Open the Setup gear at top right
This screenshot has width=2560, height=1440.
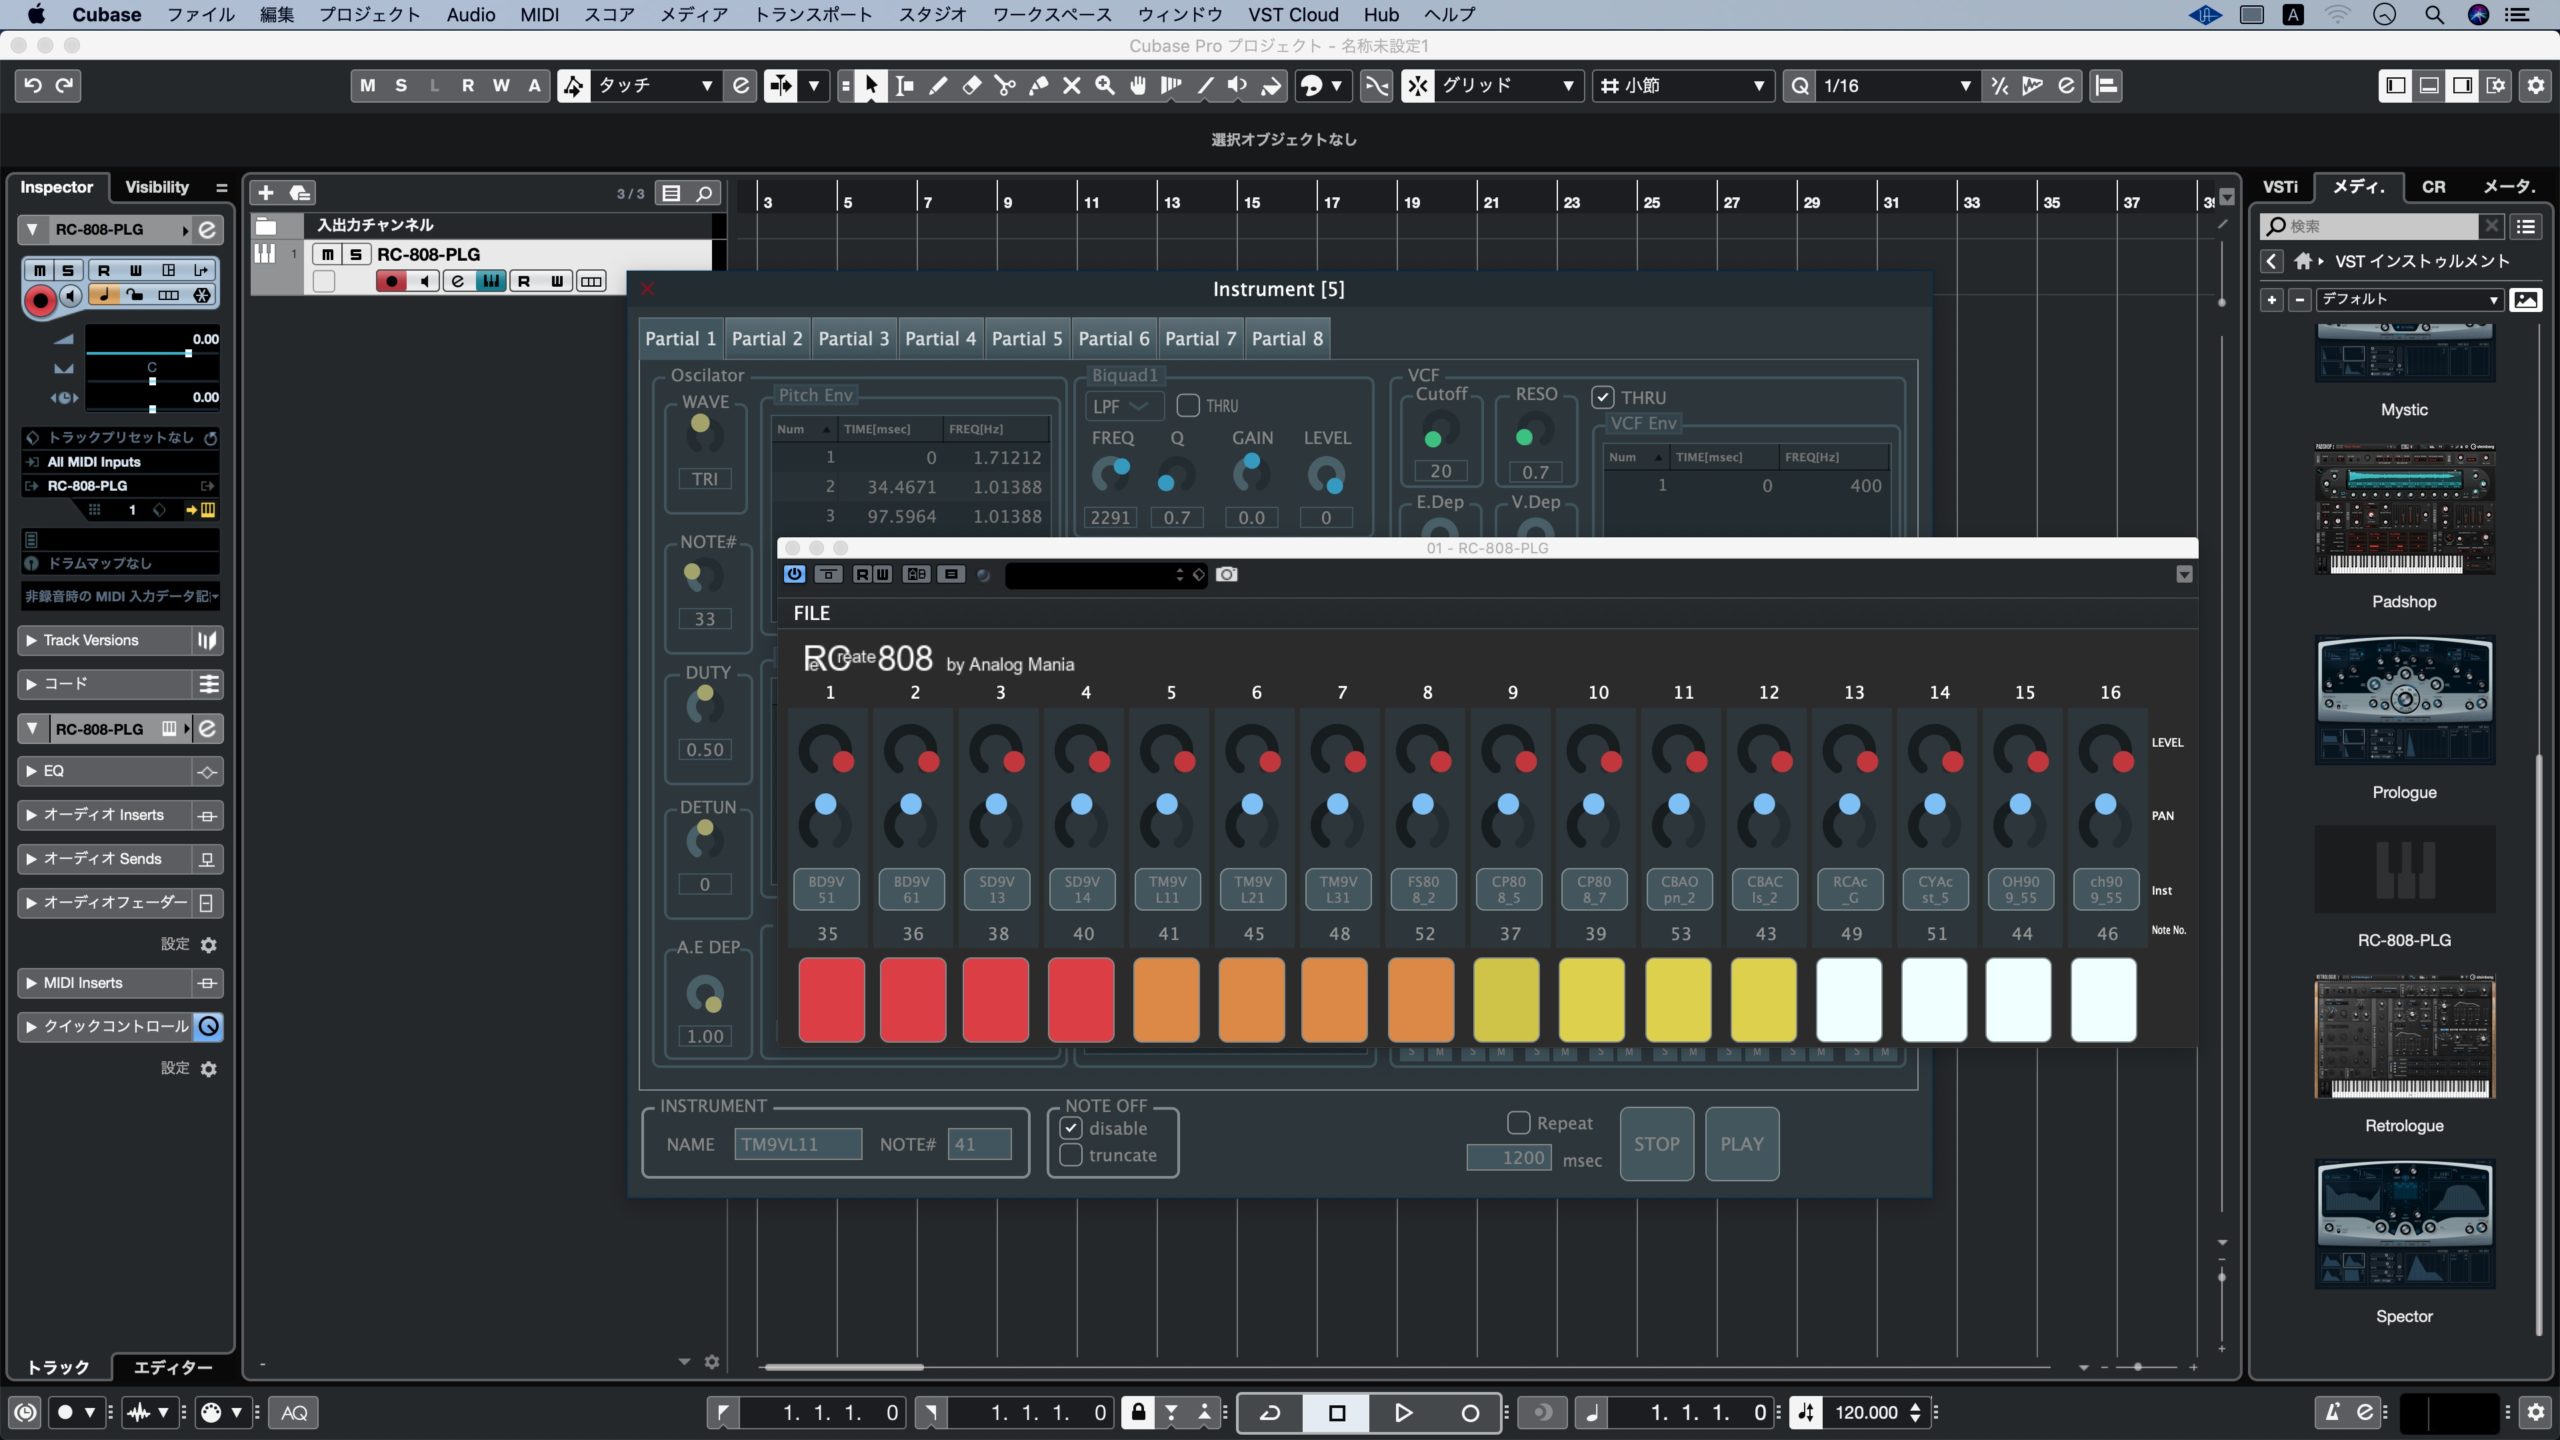(2536, 86)
